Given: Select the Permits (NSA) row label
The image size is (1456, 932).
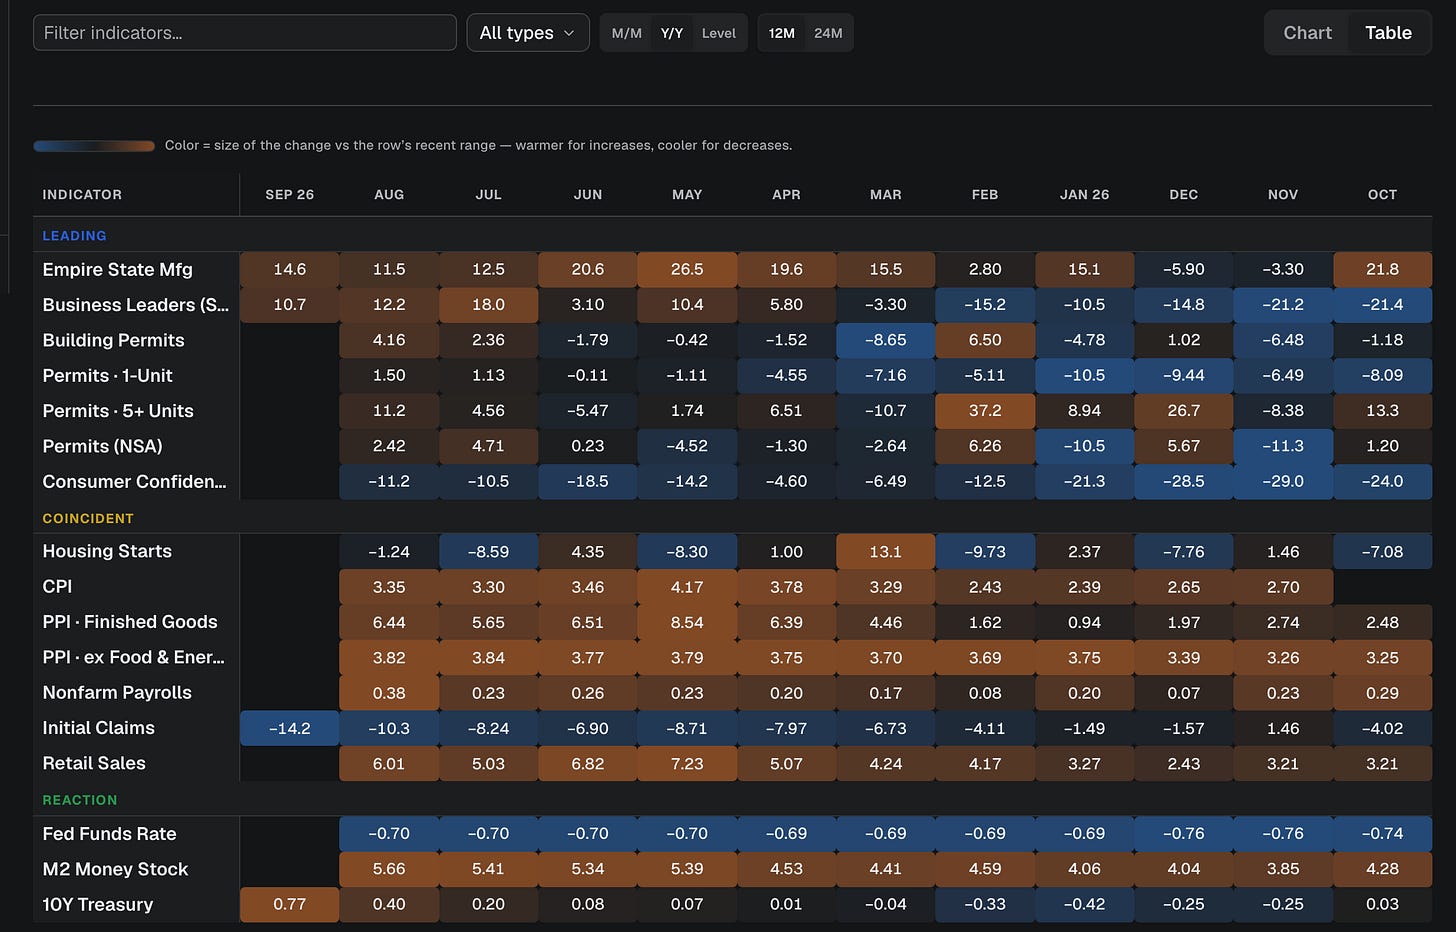Looking at the screenshot, I should tap(102, 446).
